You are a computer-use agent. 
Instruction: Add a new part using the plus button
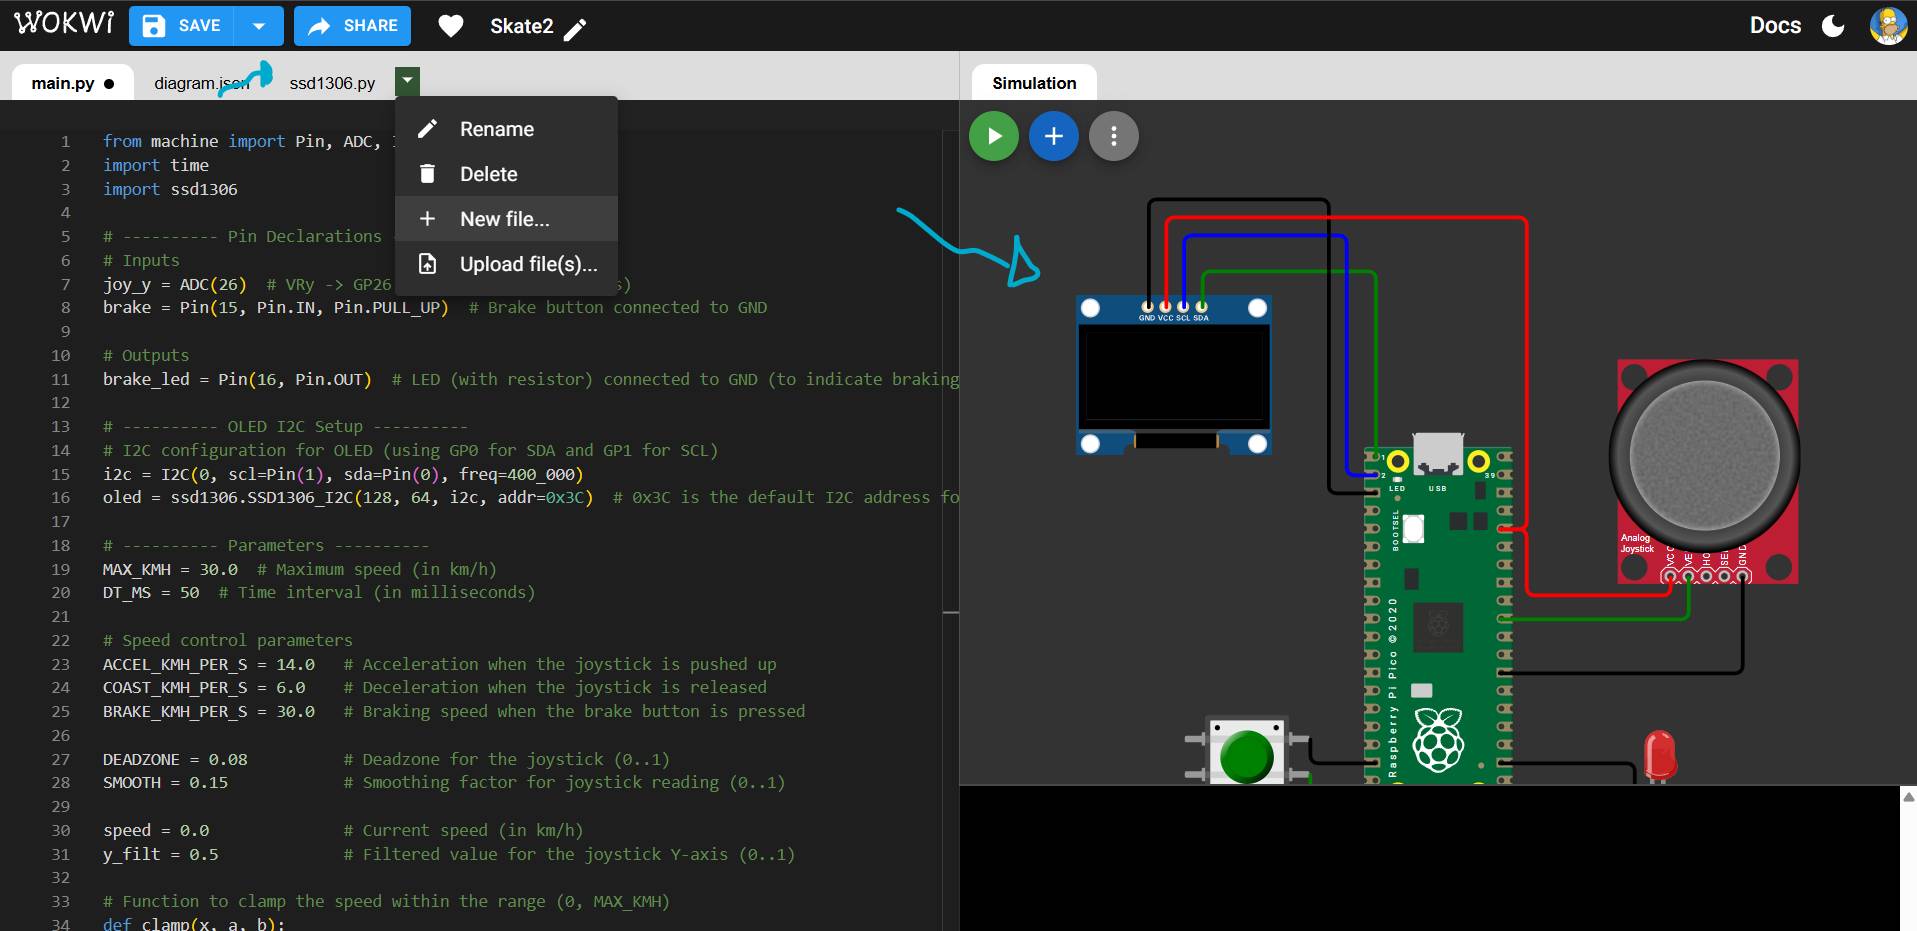pyautogui.click(x=1053, y=135)
